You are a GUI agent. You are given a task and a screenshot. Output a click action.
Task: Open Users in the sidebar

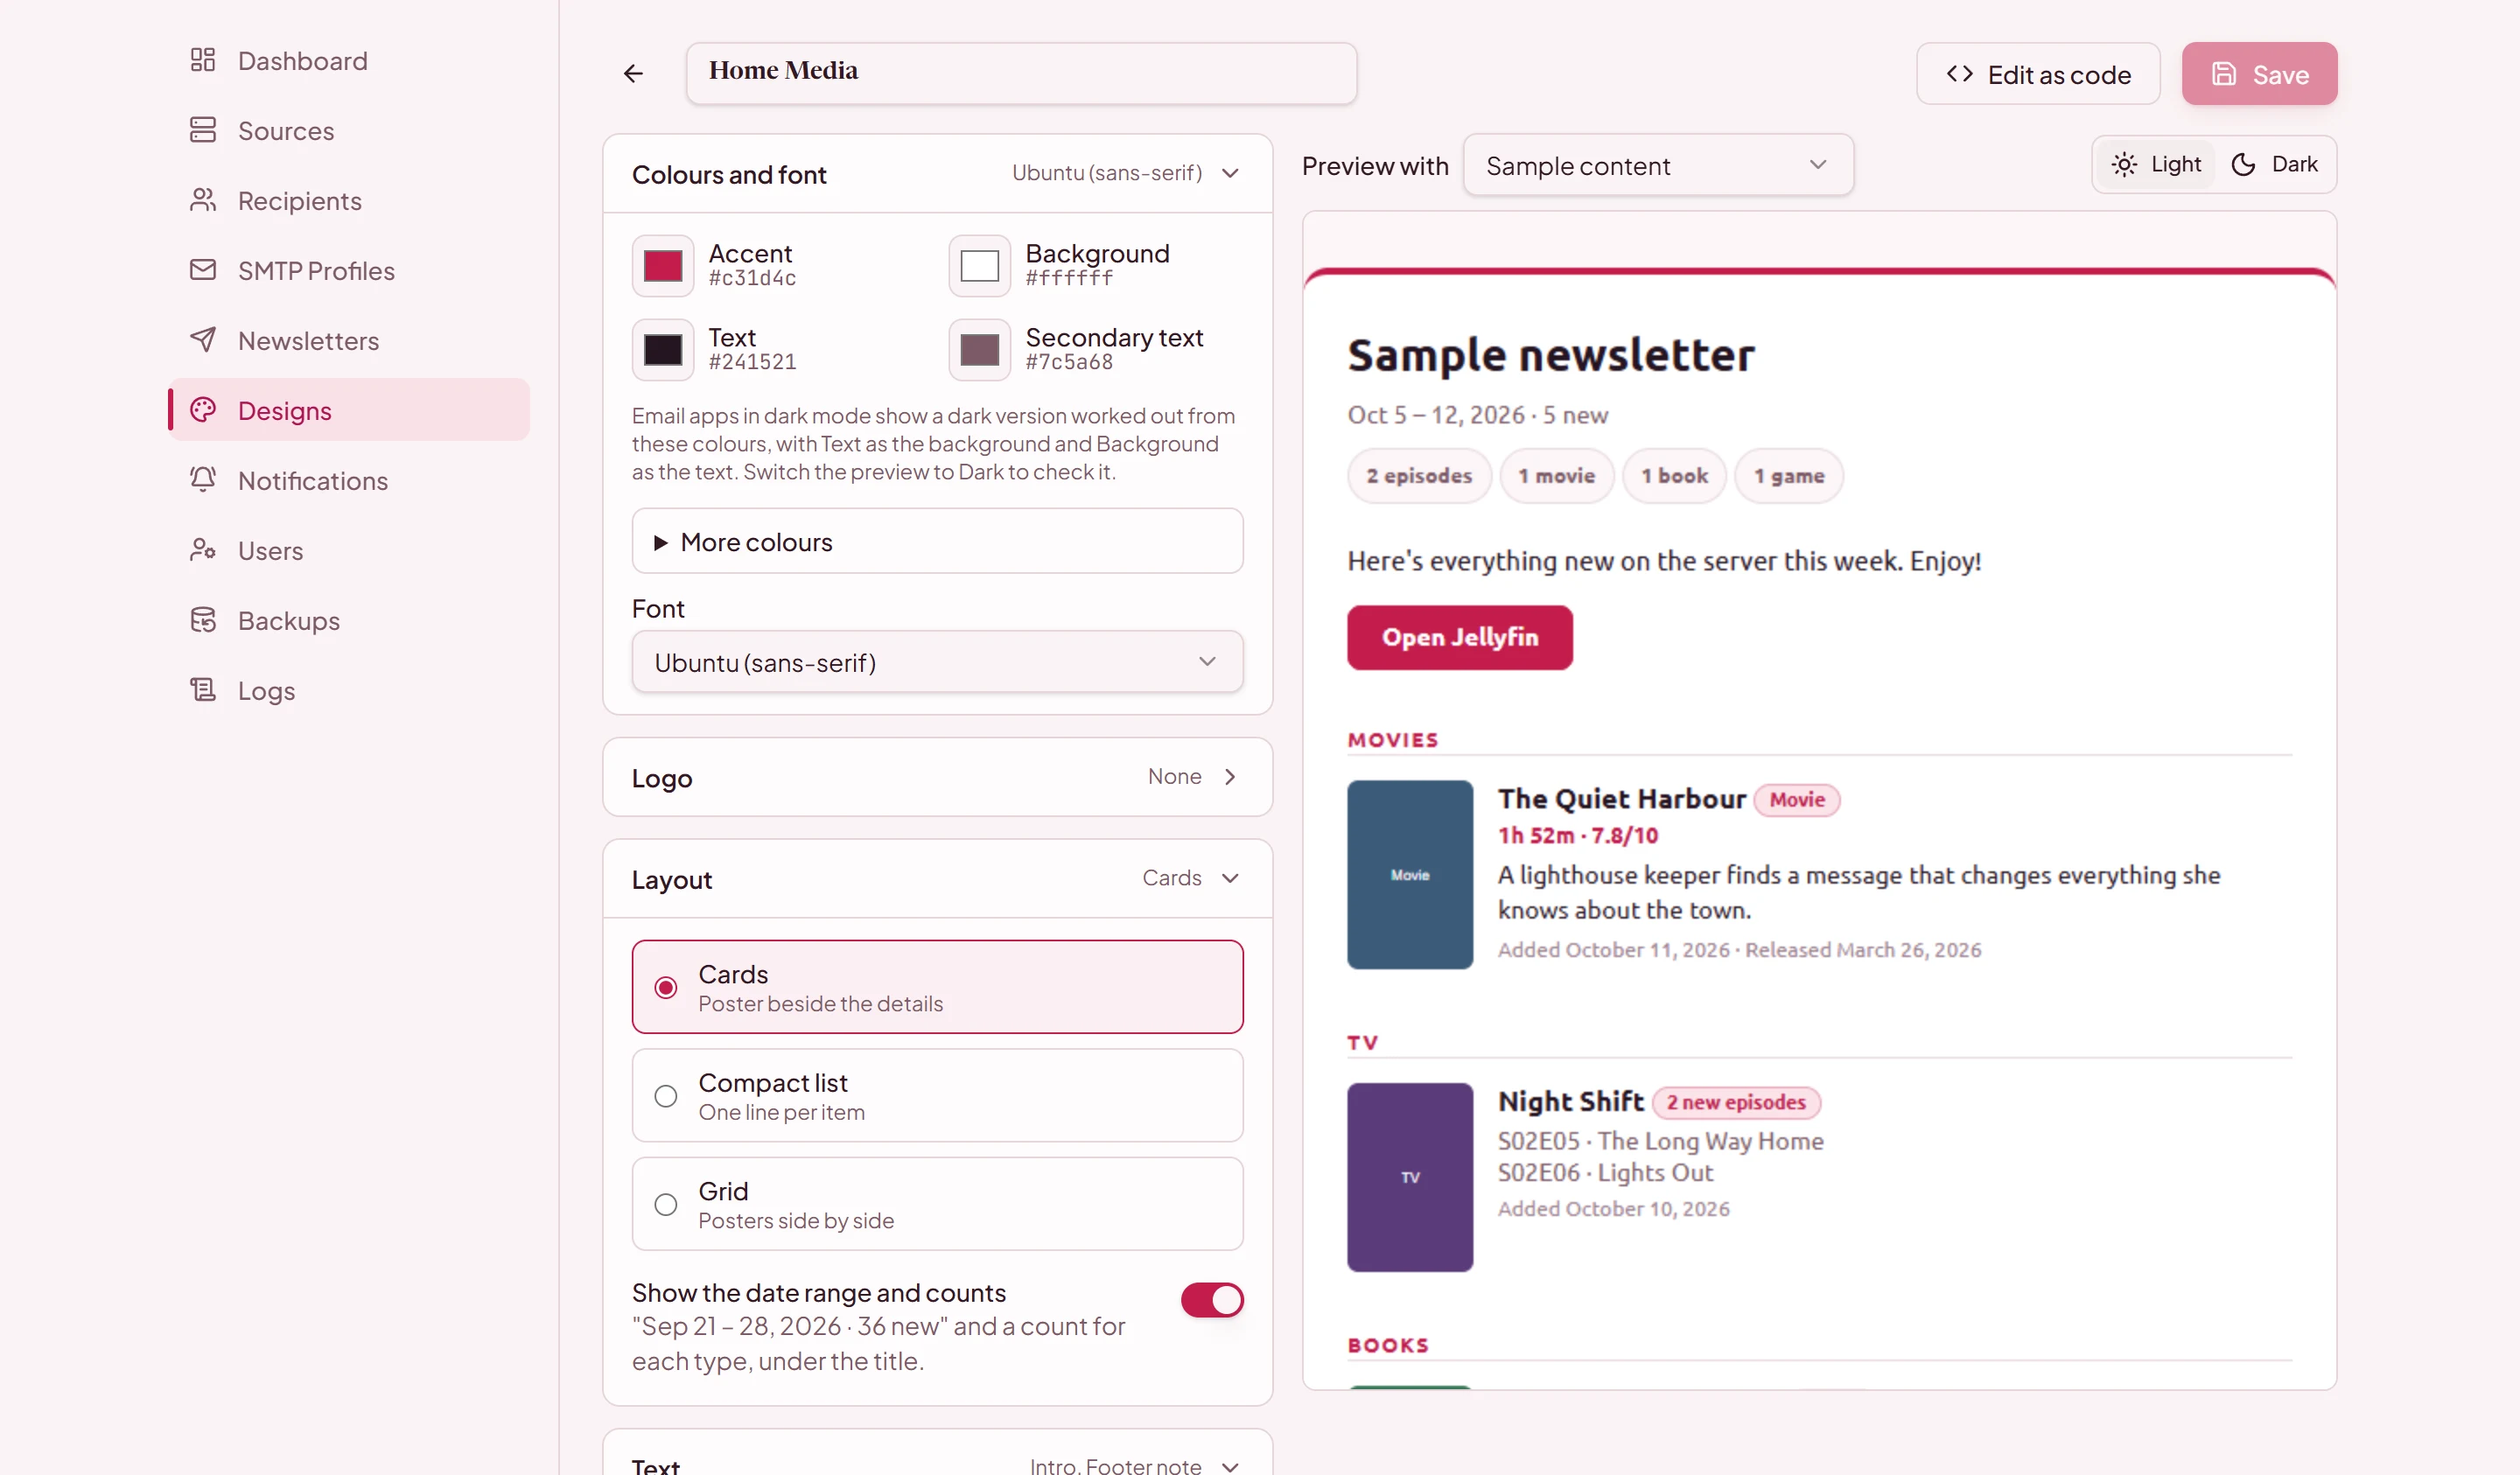[349, 551]
